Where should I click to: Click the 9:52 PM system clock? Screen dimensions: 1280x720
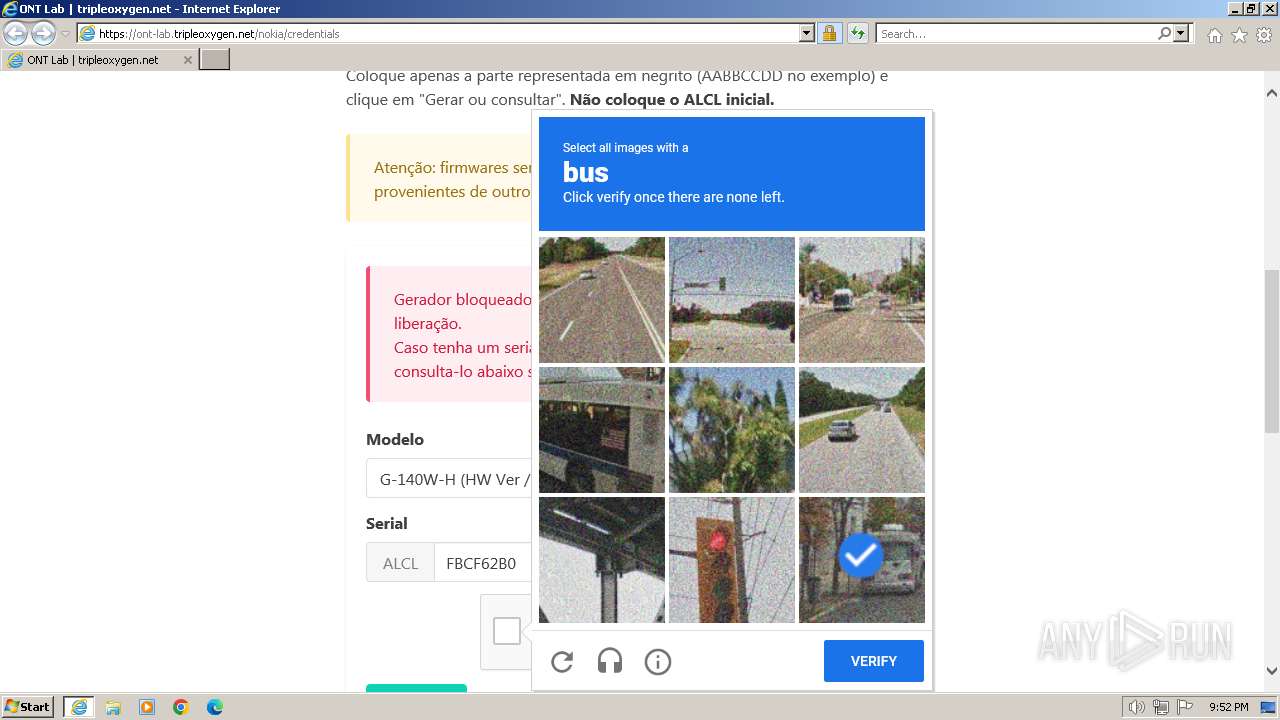(1228, 707)
